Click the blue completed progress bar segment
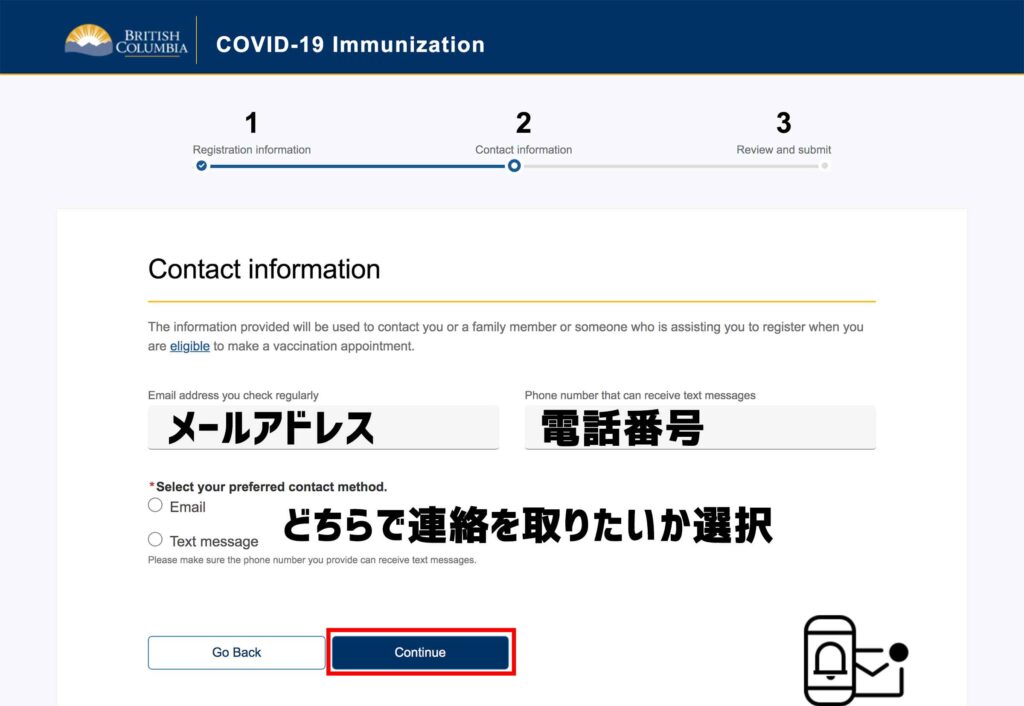Viewport: 1024px width, 706px height. tap(357, 166)
